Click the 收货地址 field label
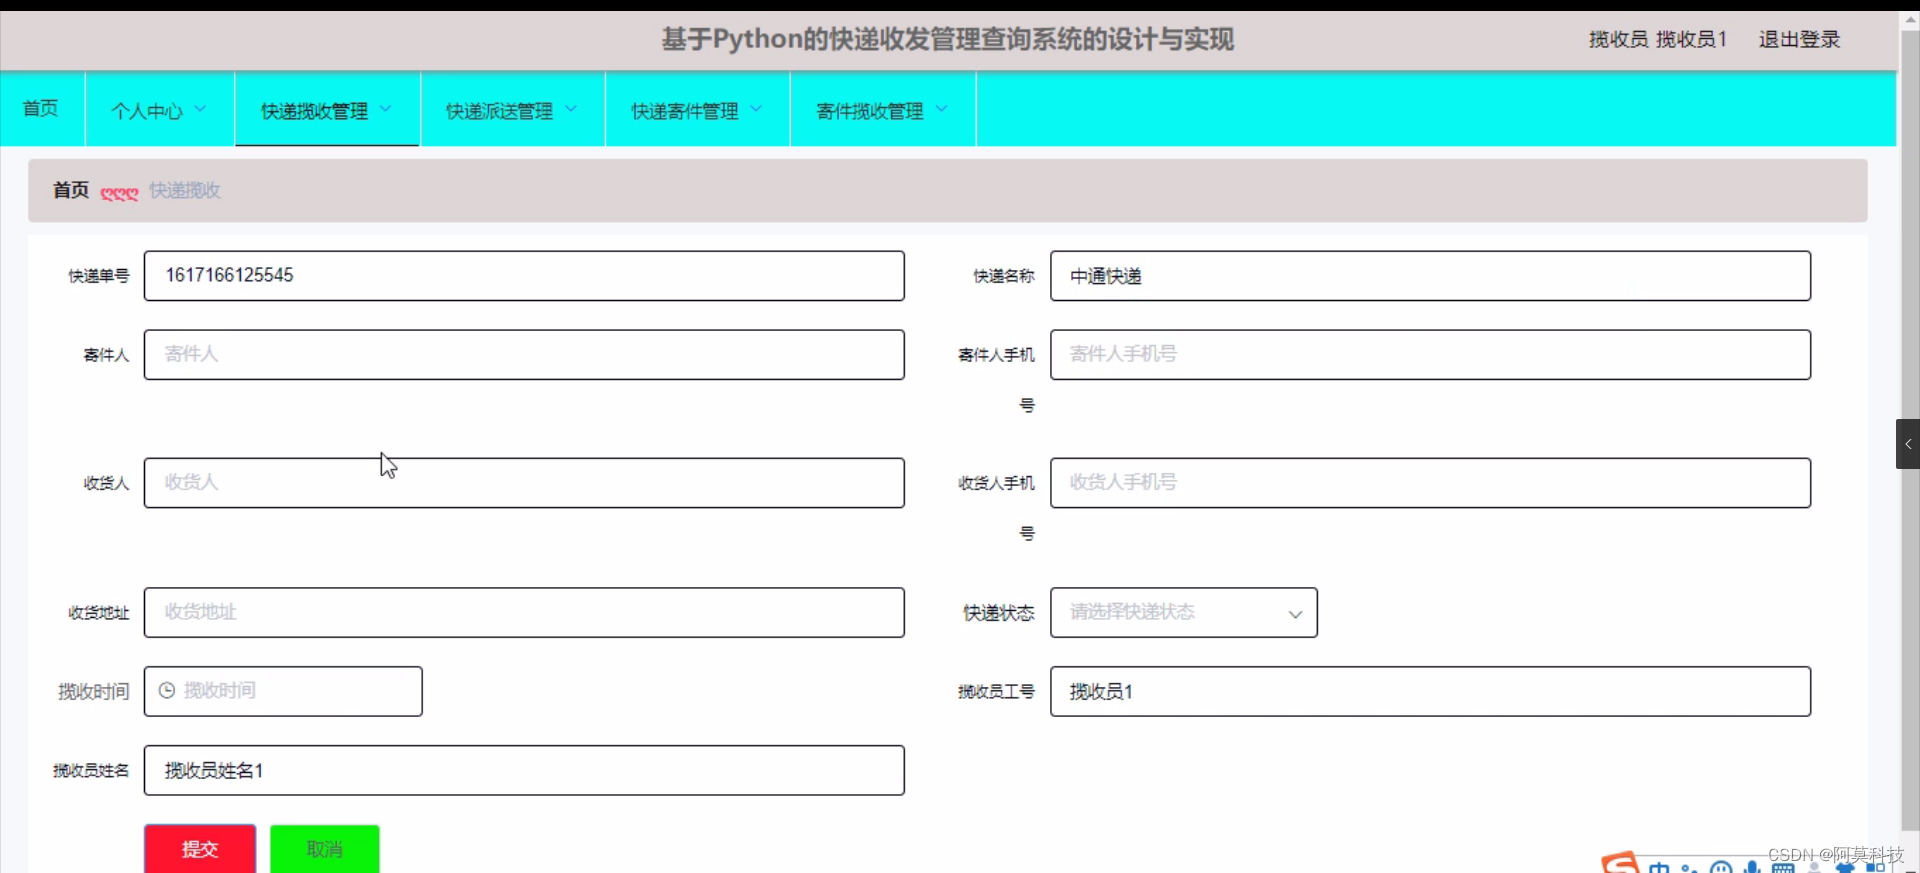 98,613
